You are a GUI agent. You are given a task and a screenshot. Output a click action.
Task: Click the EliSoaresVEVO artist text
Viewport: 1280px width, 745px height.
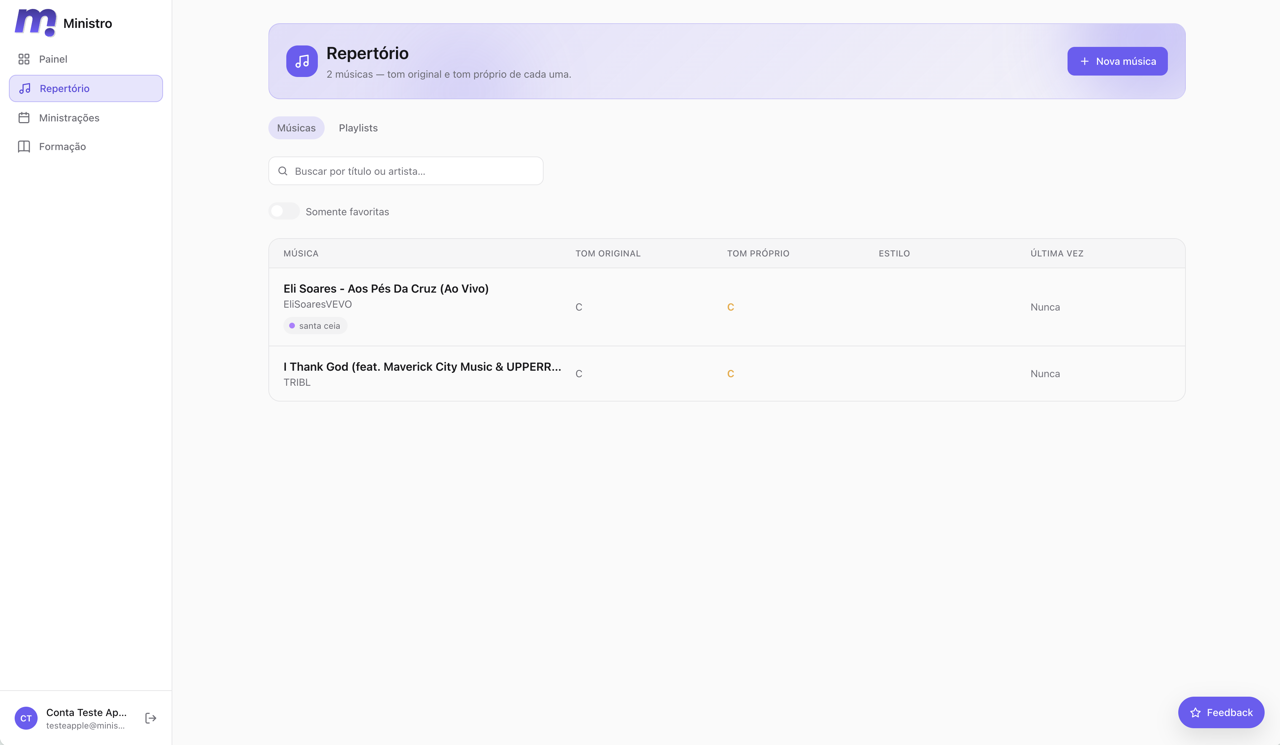(x=318, y=304)
